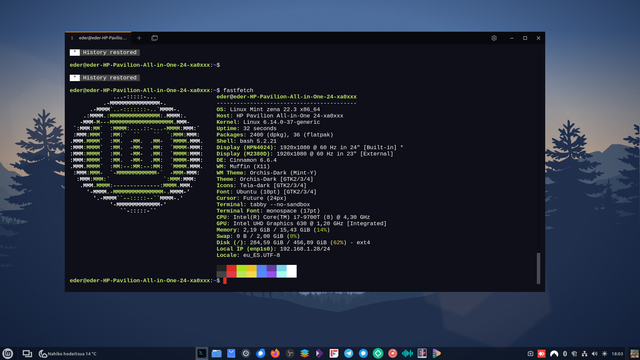Image resolution: width=640 pixels, height=360 pixels.
Task: Open the profile selector icon beside plus
Action: pos(154,38)
